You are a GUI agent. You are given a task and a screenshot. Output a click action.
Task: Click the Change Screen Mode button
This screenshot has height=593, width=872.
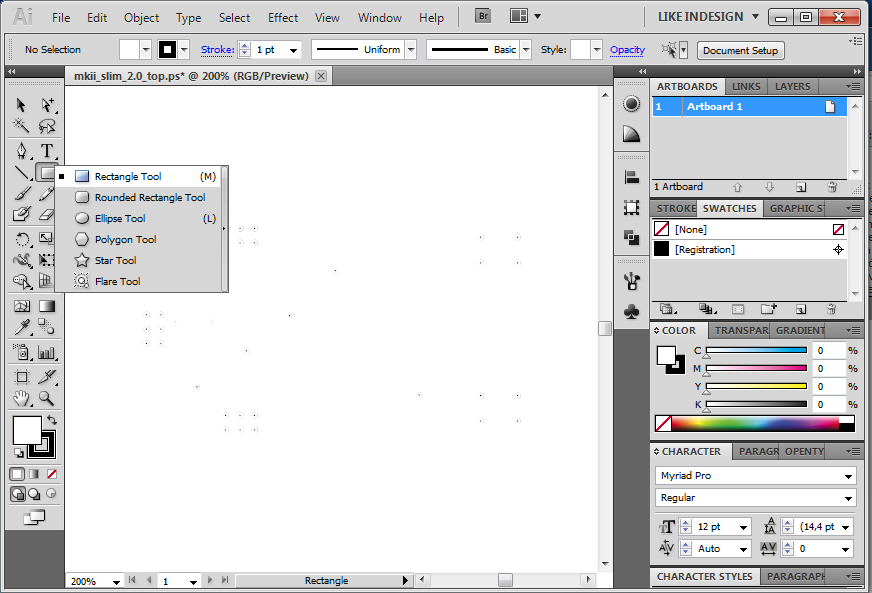coord(34,517)
